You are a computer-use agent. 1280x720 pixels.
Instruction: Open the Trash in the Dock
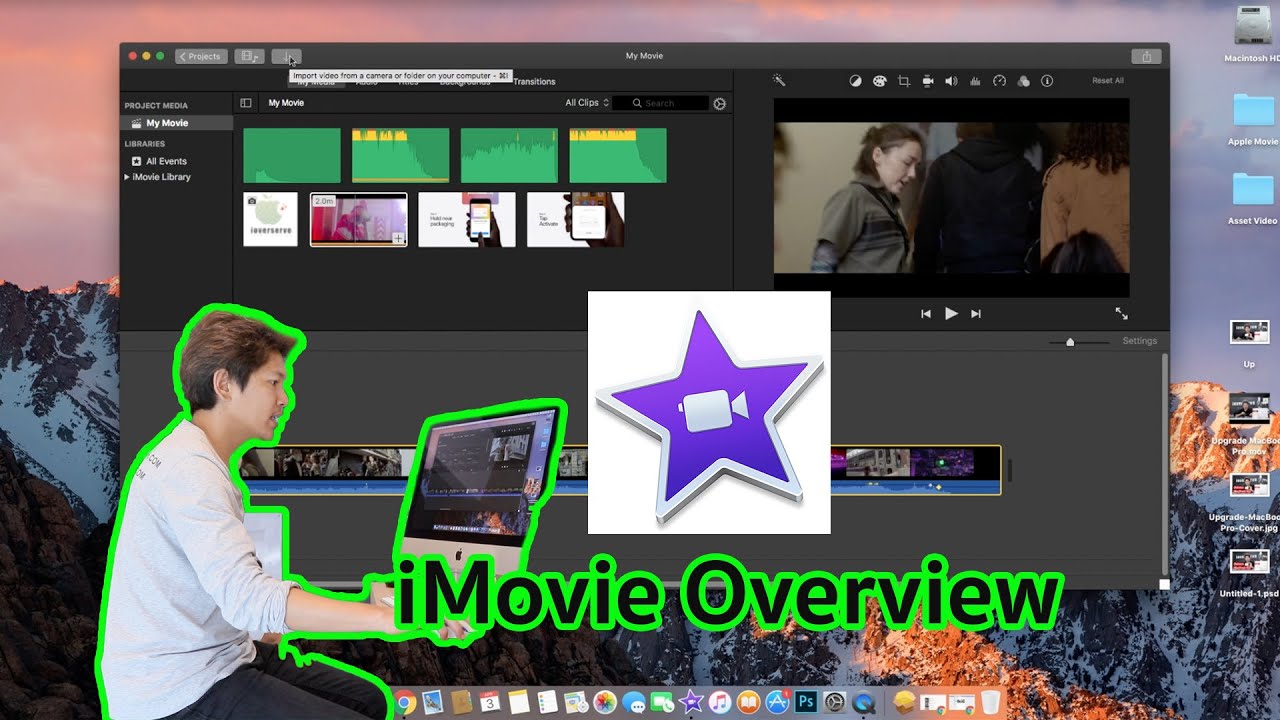pyautogui.click(x=990, y=703)
